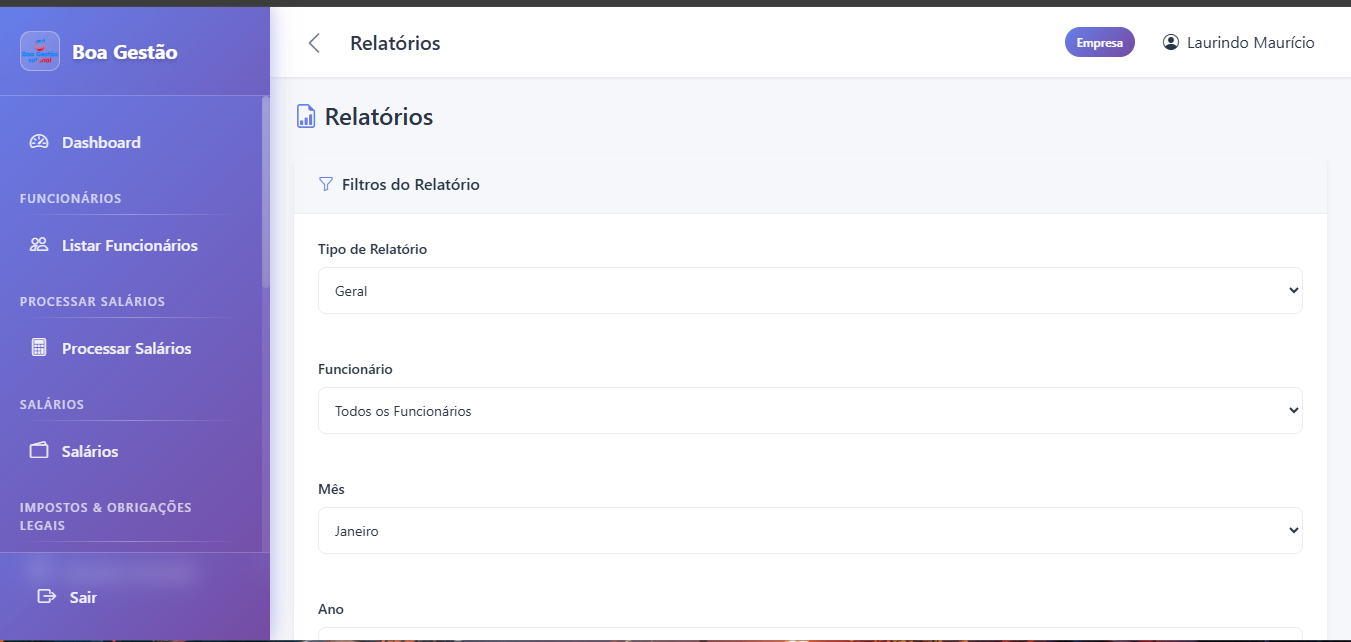1351x642 pixels.
Task: Click the sidebar vertical scrollbar
Action: (265, 190)
